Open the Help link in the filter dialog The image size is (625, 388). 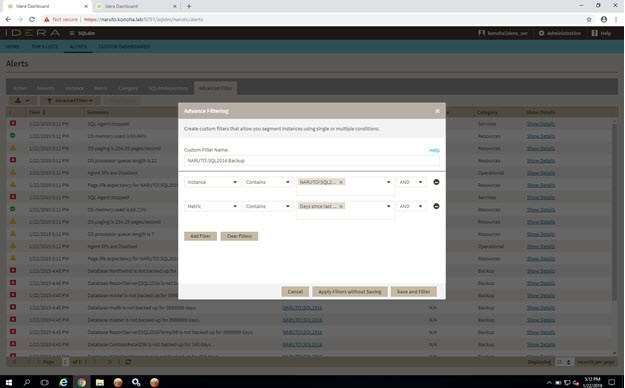pos(434,150)
